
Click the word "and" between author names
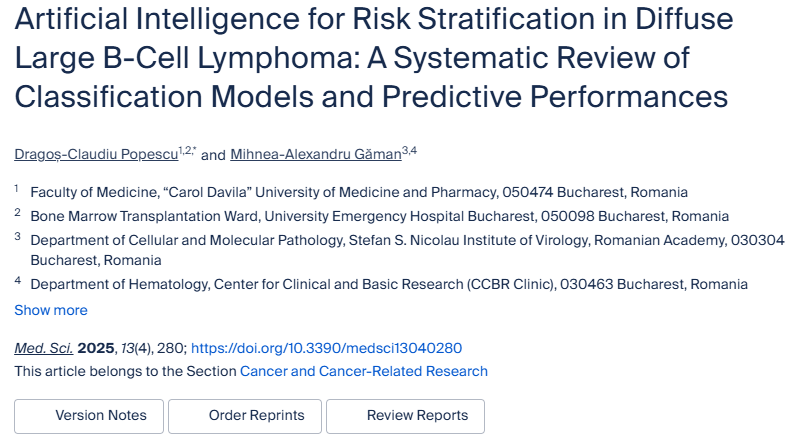(213, 155)
